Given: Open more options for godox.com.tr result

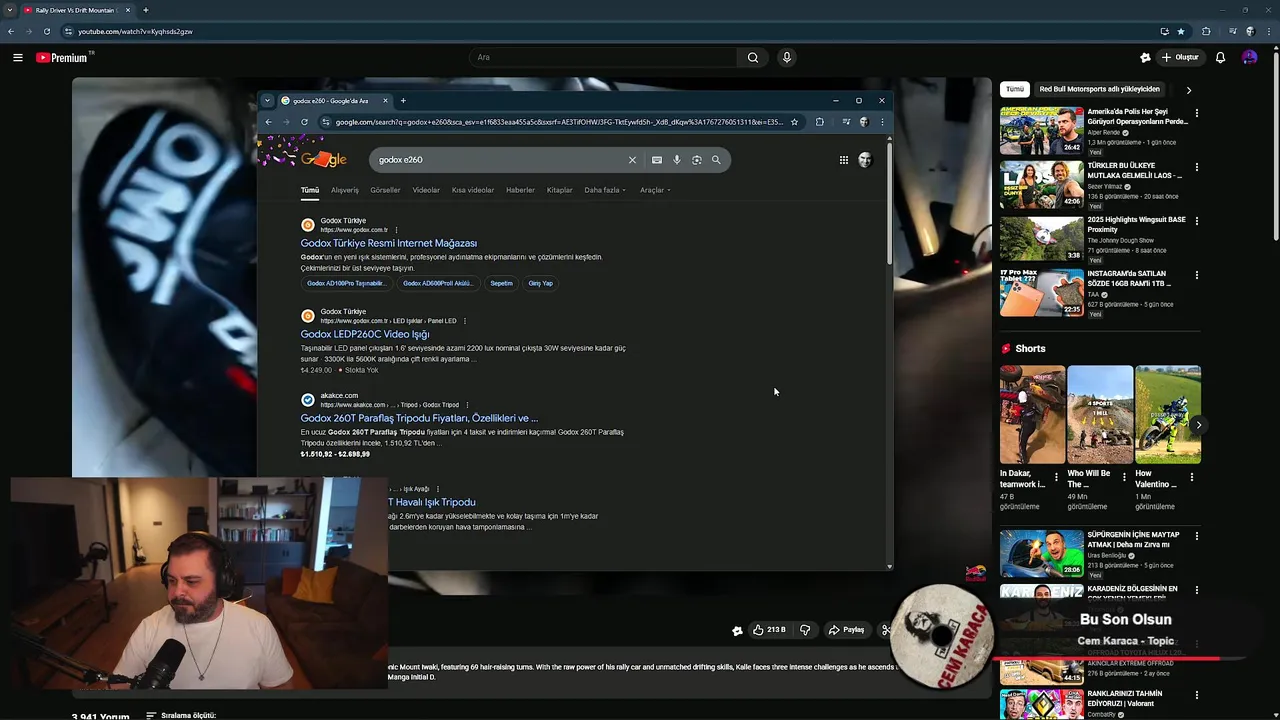Looking at the screenshot, I should coord(396,230).
